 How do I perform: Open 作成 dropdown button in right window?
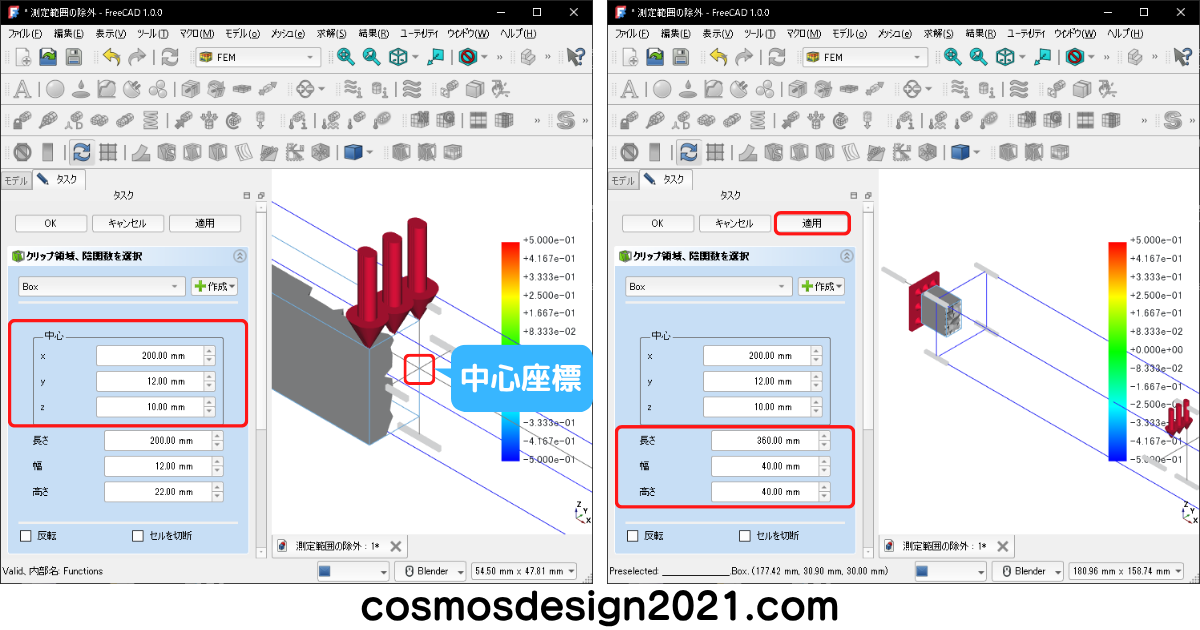click(x=821, y=286)
